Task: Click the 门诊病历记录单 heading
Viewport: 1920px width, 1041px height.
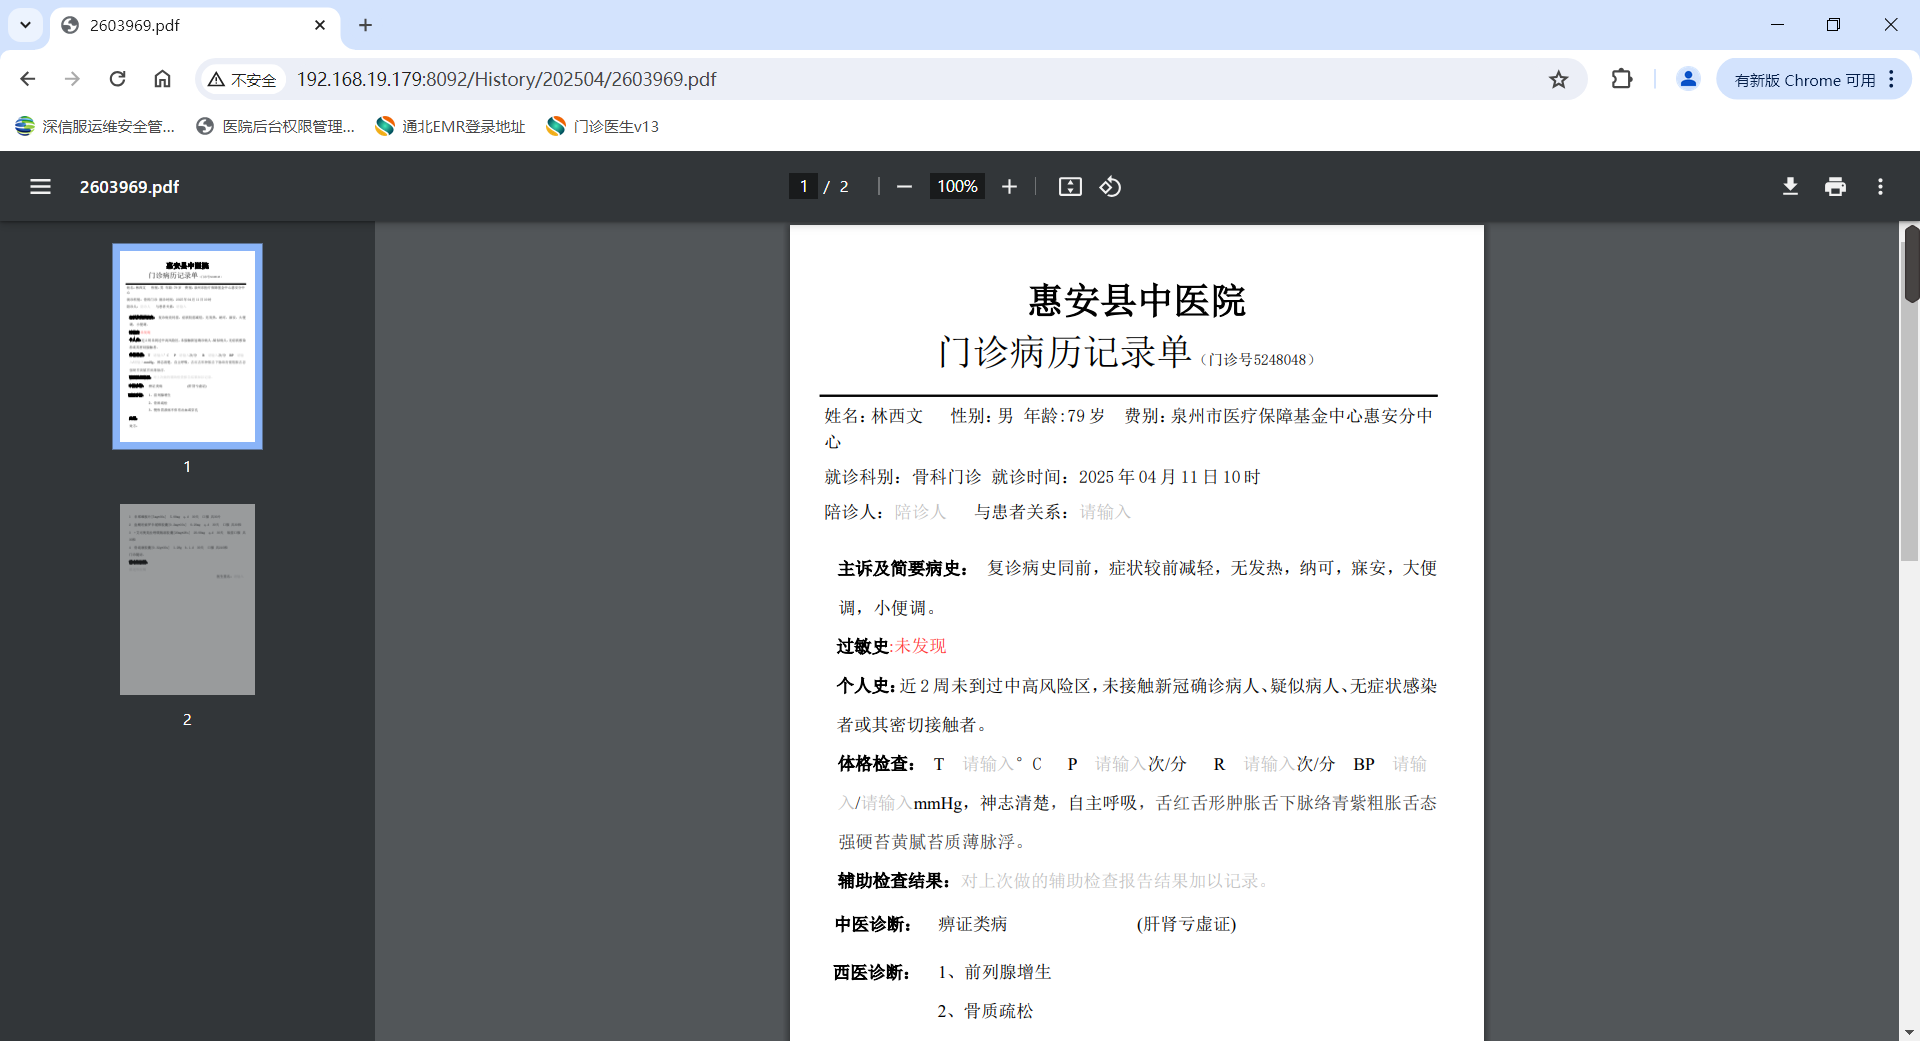Action: (1064, 352)
